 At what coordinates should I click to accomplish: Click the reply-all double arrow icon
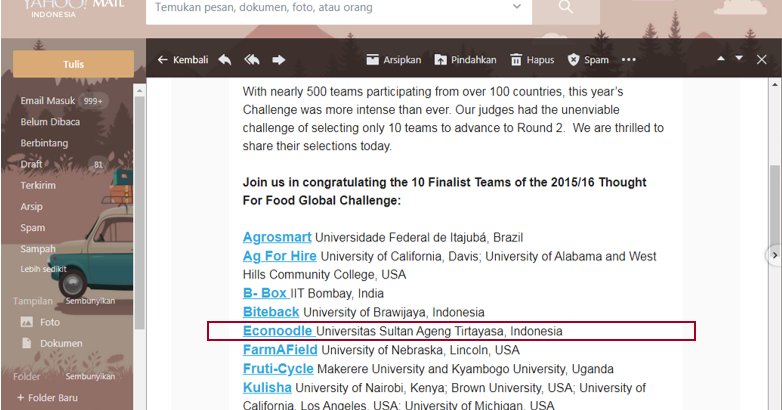[252, 60]
